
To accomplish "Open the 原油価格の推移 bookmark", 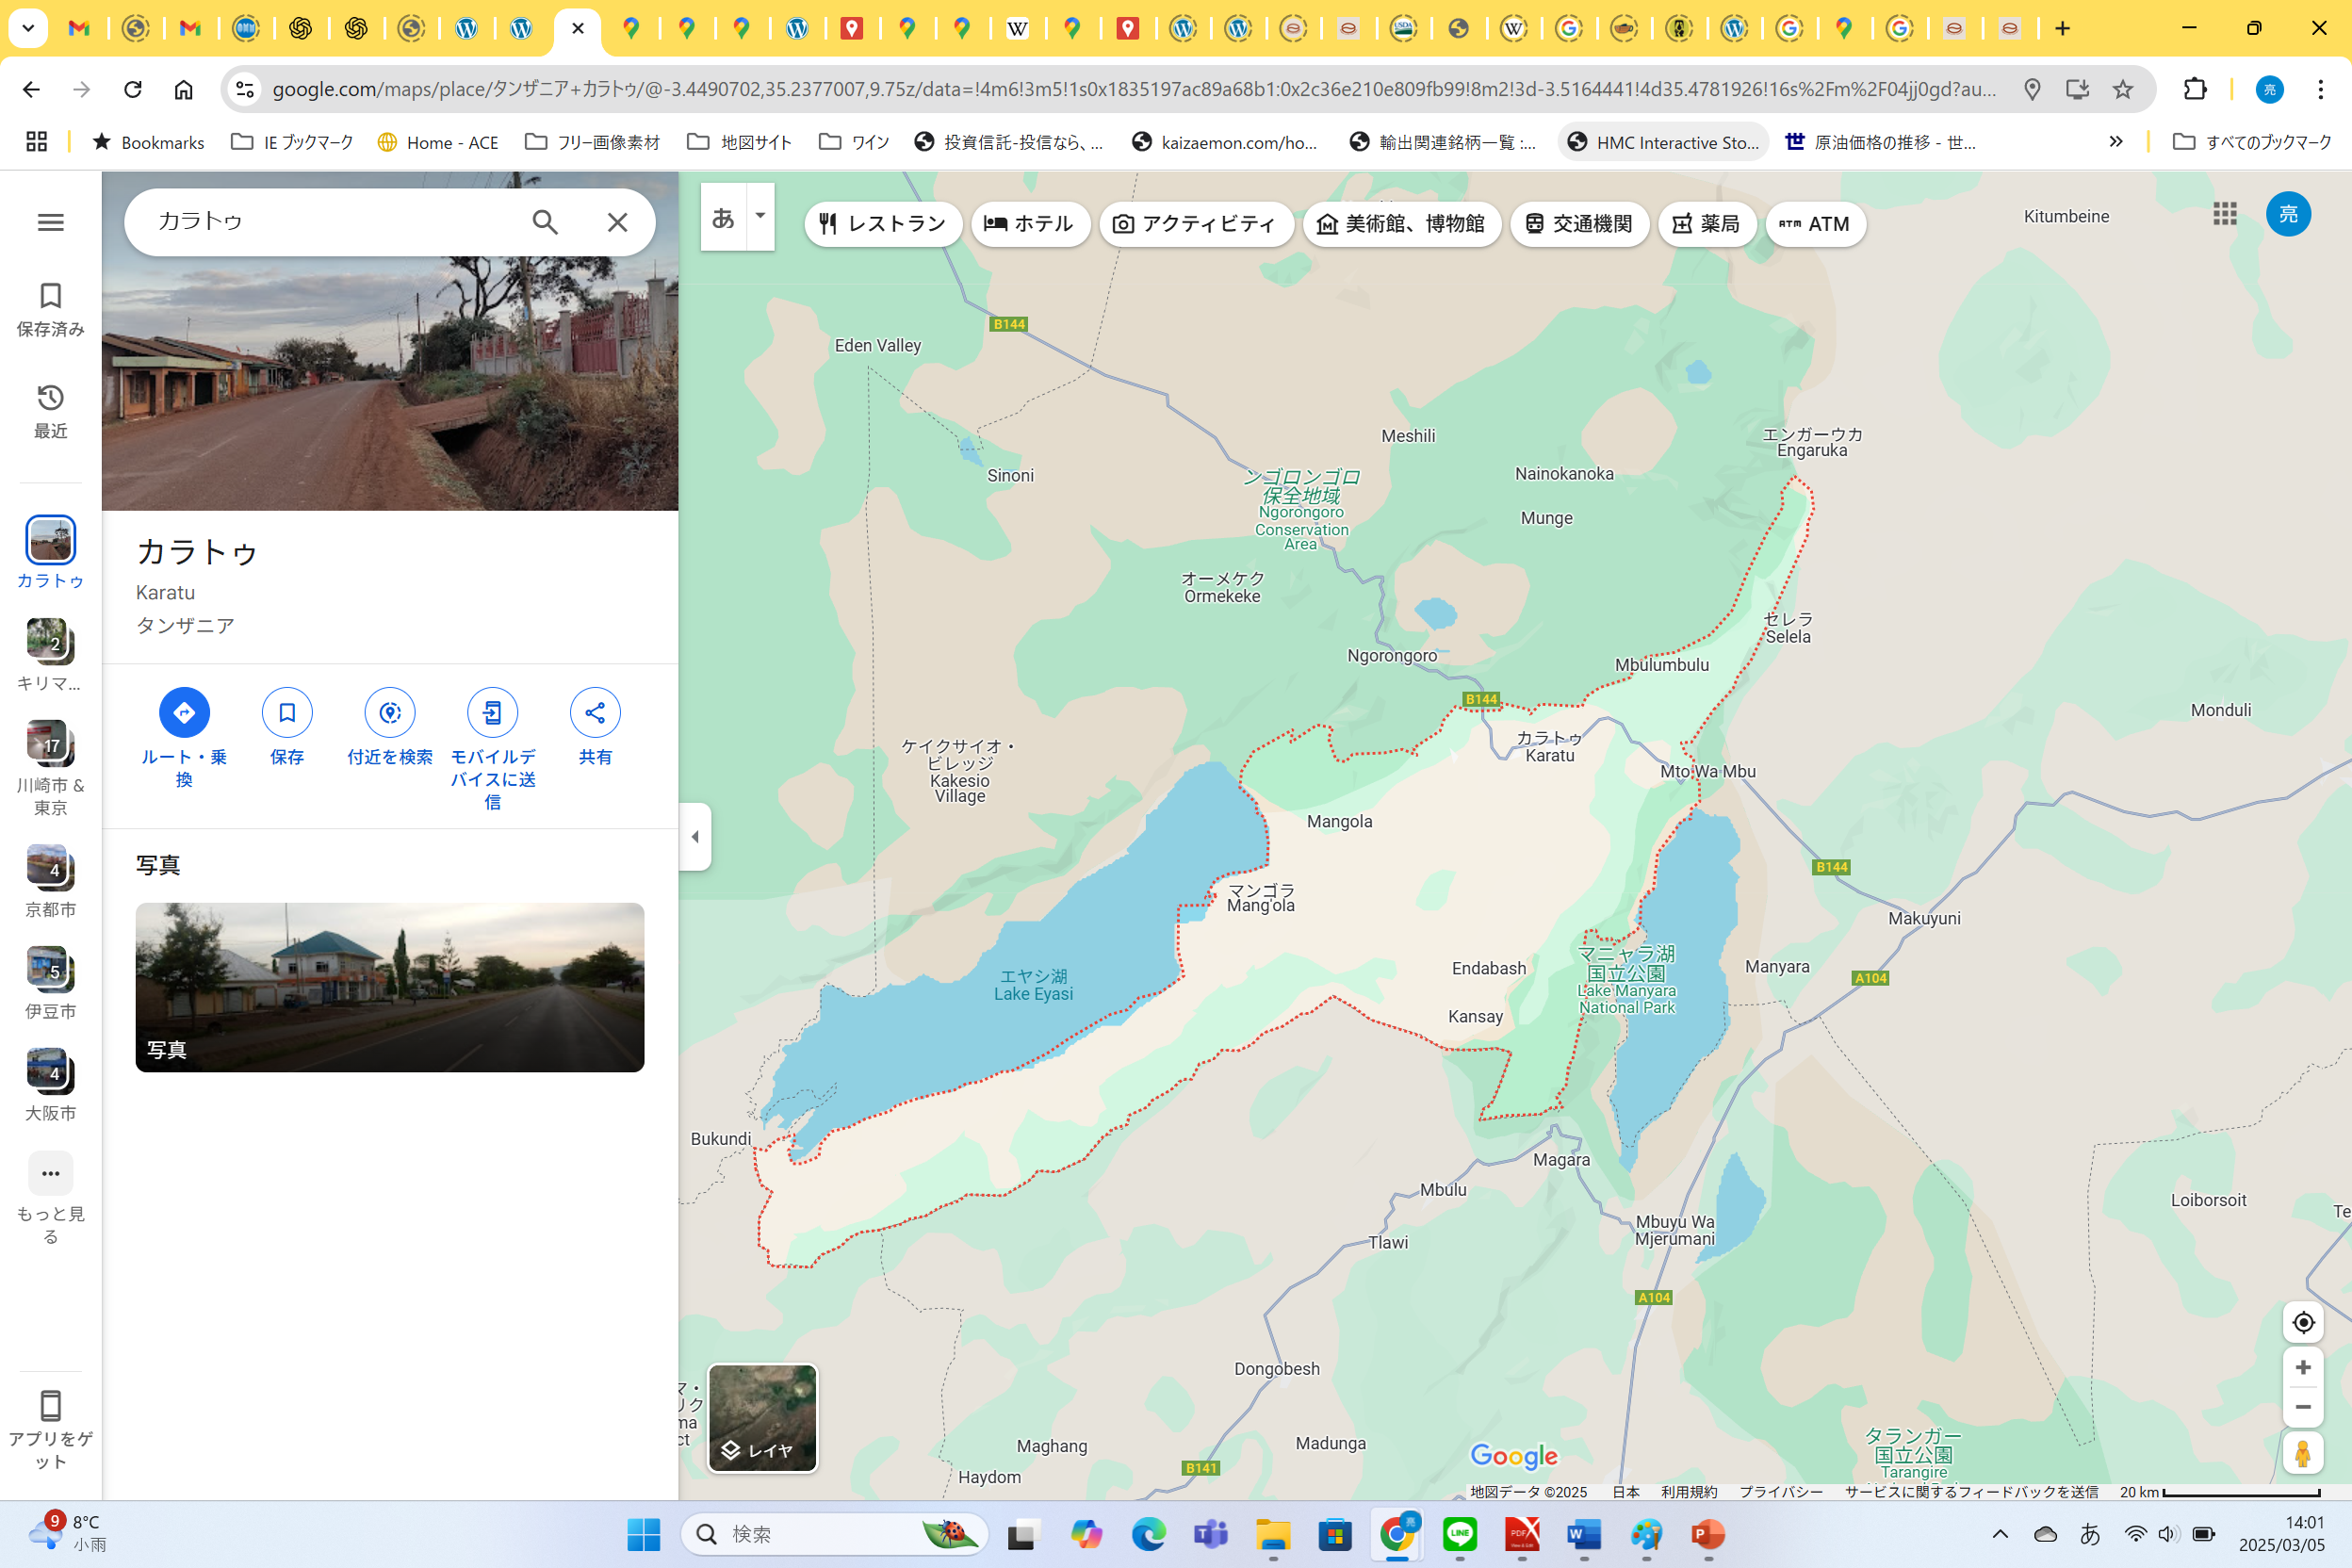I will click(1880, 142).
